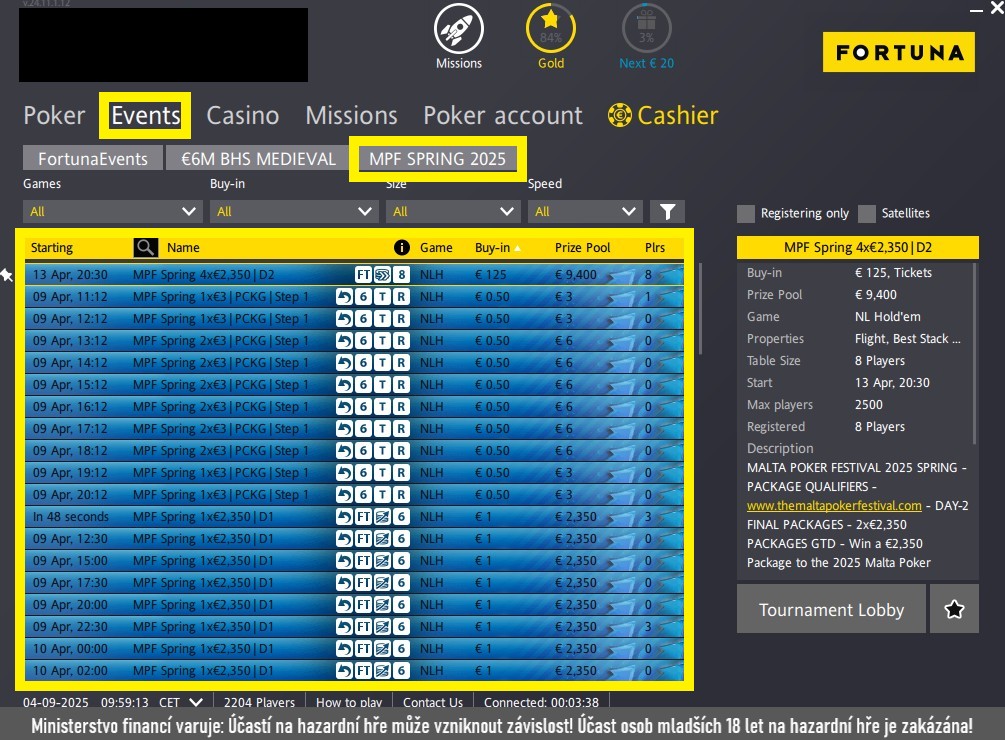
Task: Add tournament to favorites with star button
Action: [x=954, y=609]
